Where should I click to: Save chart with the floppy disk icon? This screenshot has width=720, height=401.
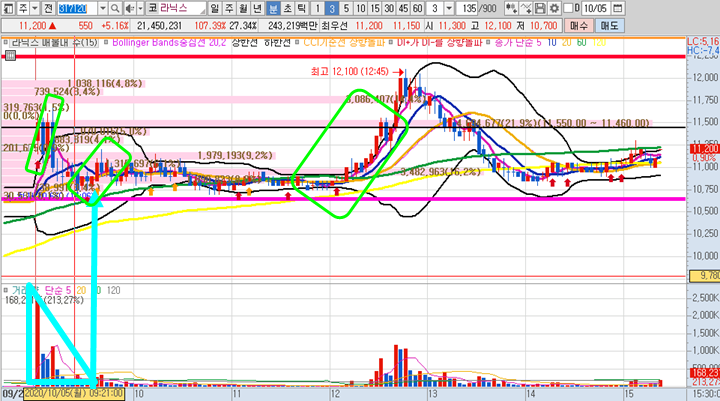(540, 8)
